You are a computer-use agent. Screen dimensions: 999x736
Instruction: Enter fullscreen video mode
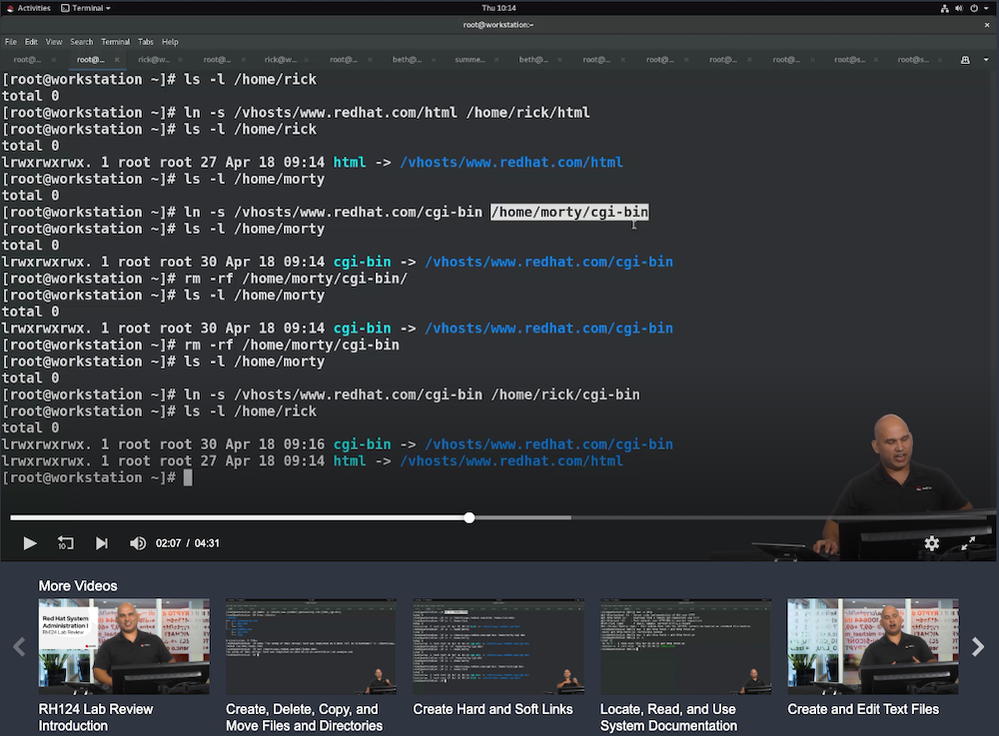pyautogui.click(x=968, y=543)
